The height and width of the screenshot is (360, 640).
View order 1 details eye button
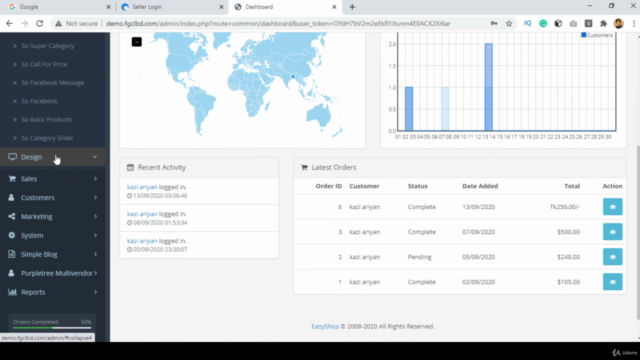612,282
